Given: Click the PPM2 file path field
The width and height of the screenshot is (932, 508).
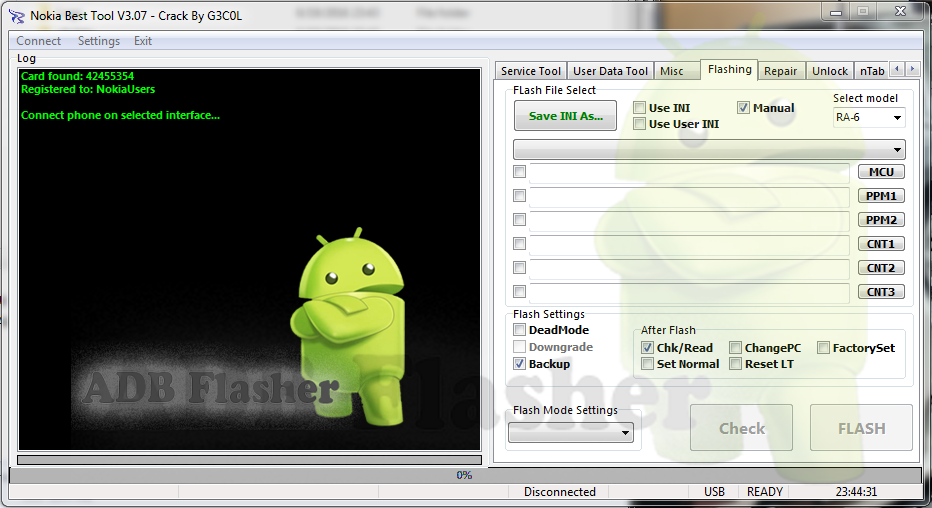Looking at the screenshot, I should coord(689,220).
